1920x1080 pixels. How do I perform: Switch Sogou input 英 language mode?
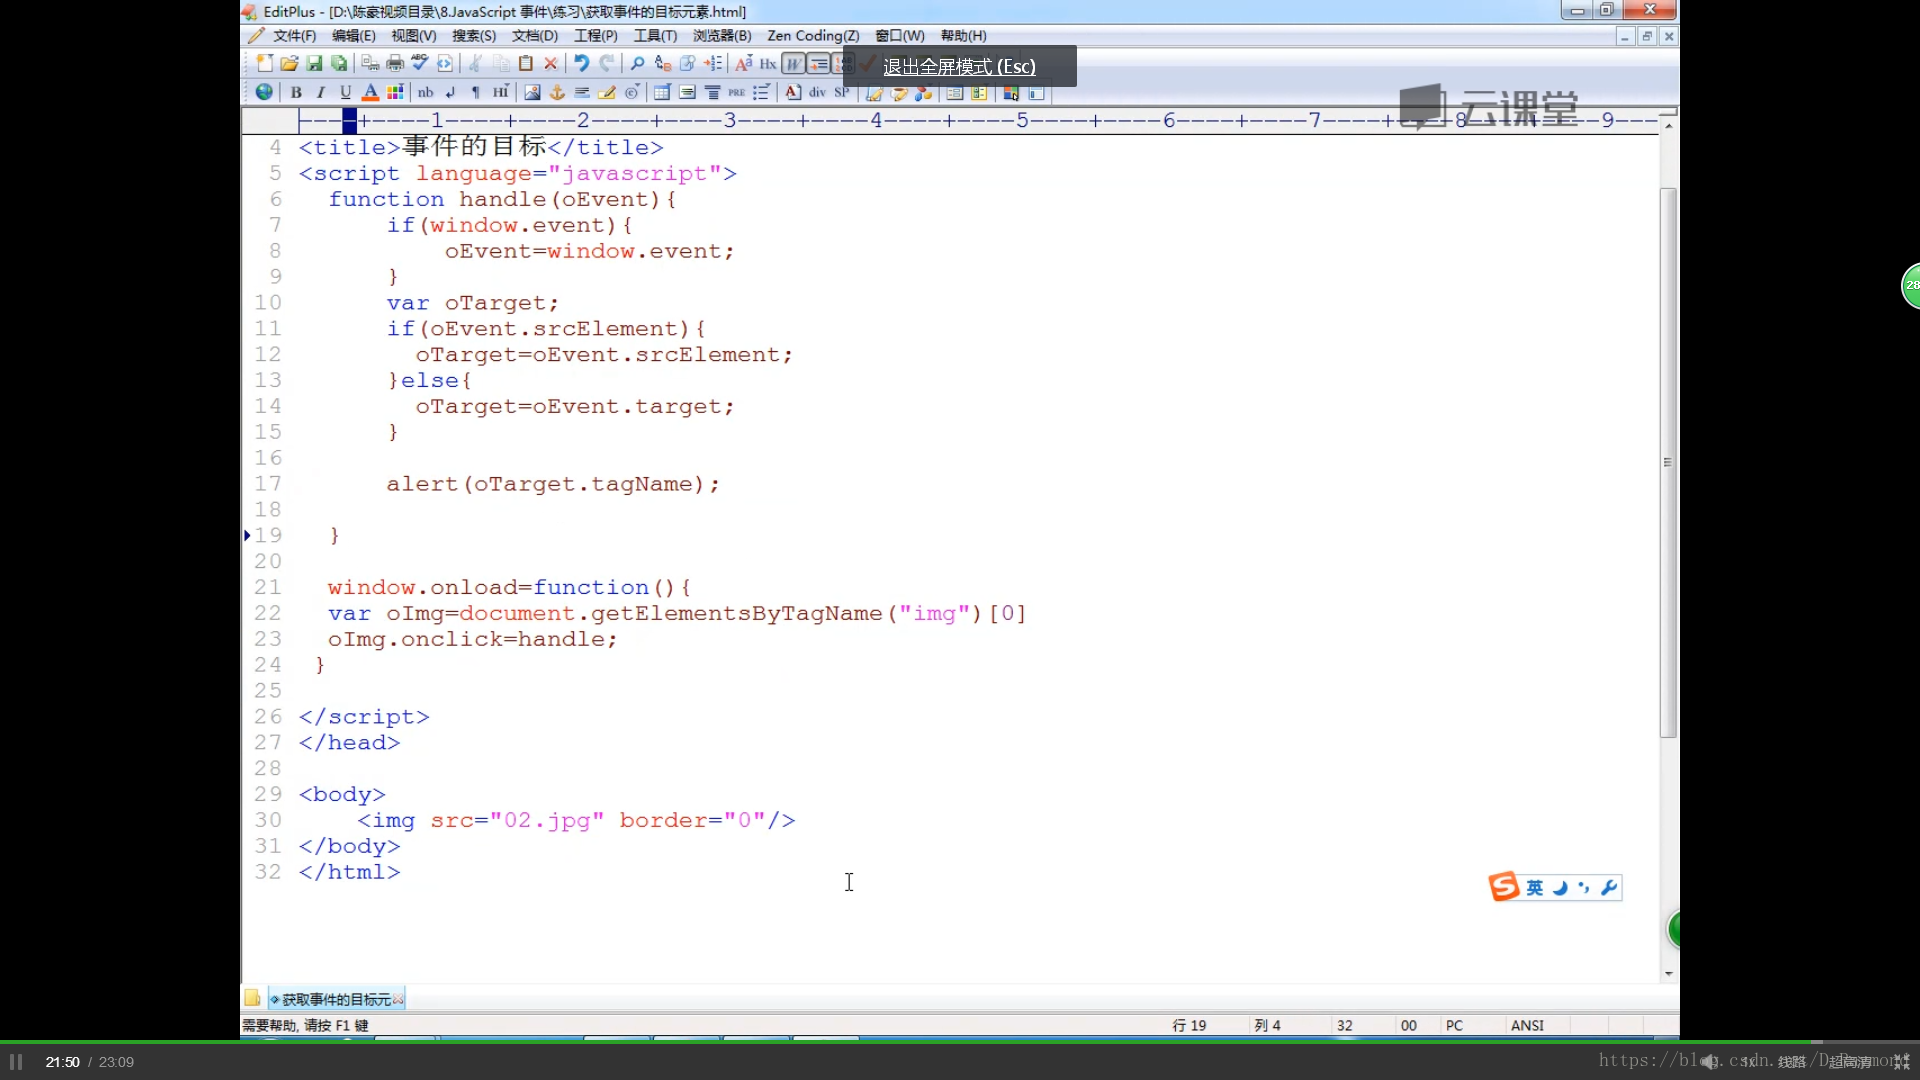pyautogui.click(x=1535, y=887)
